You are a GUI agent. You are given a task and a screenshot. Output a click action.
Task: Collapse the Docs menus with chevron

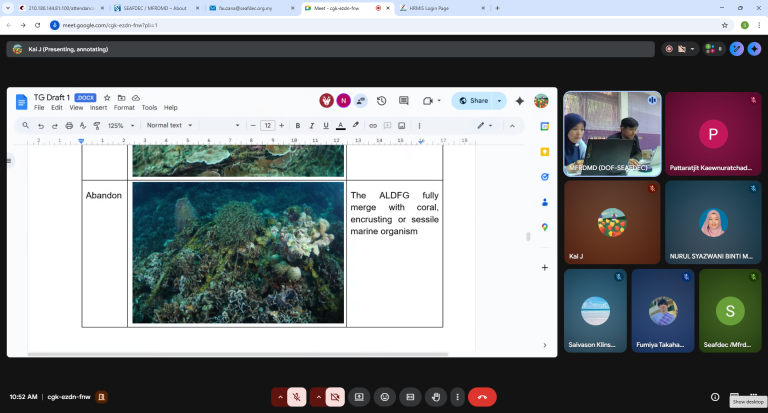pos(512,126)
